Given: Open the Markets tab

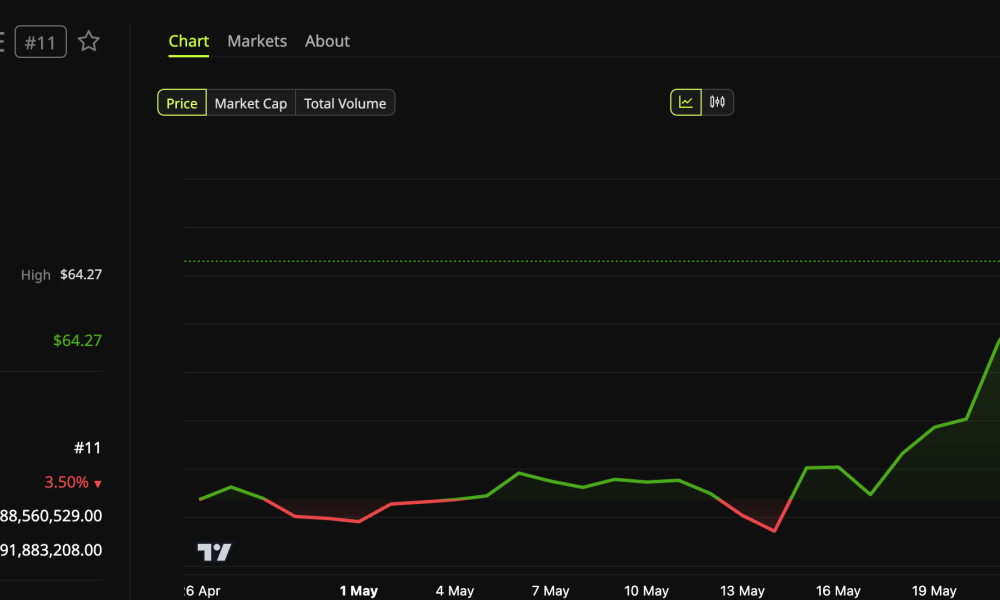Looking at the screenshot, I should (257, 41).
